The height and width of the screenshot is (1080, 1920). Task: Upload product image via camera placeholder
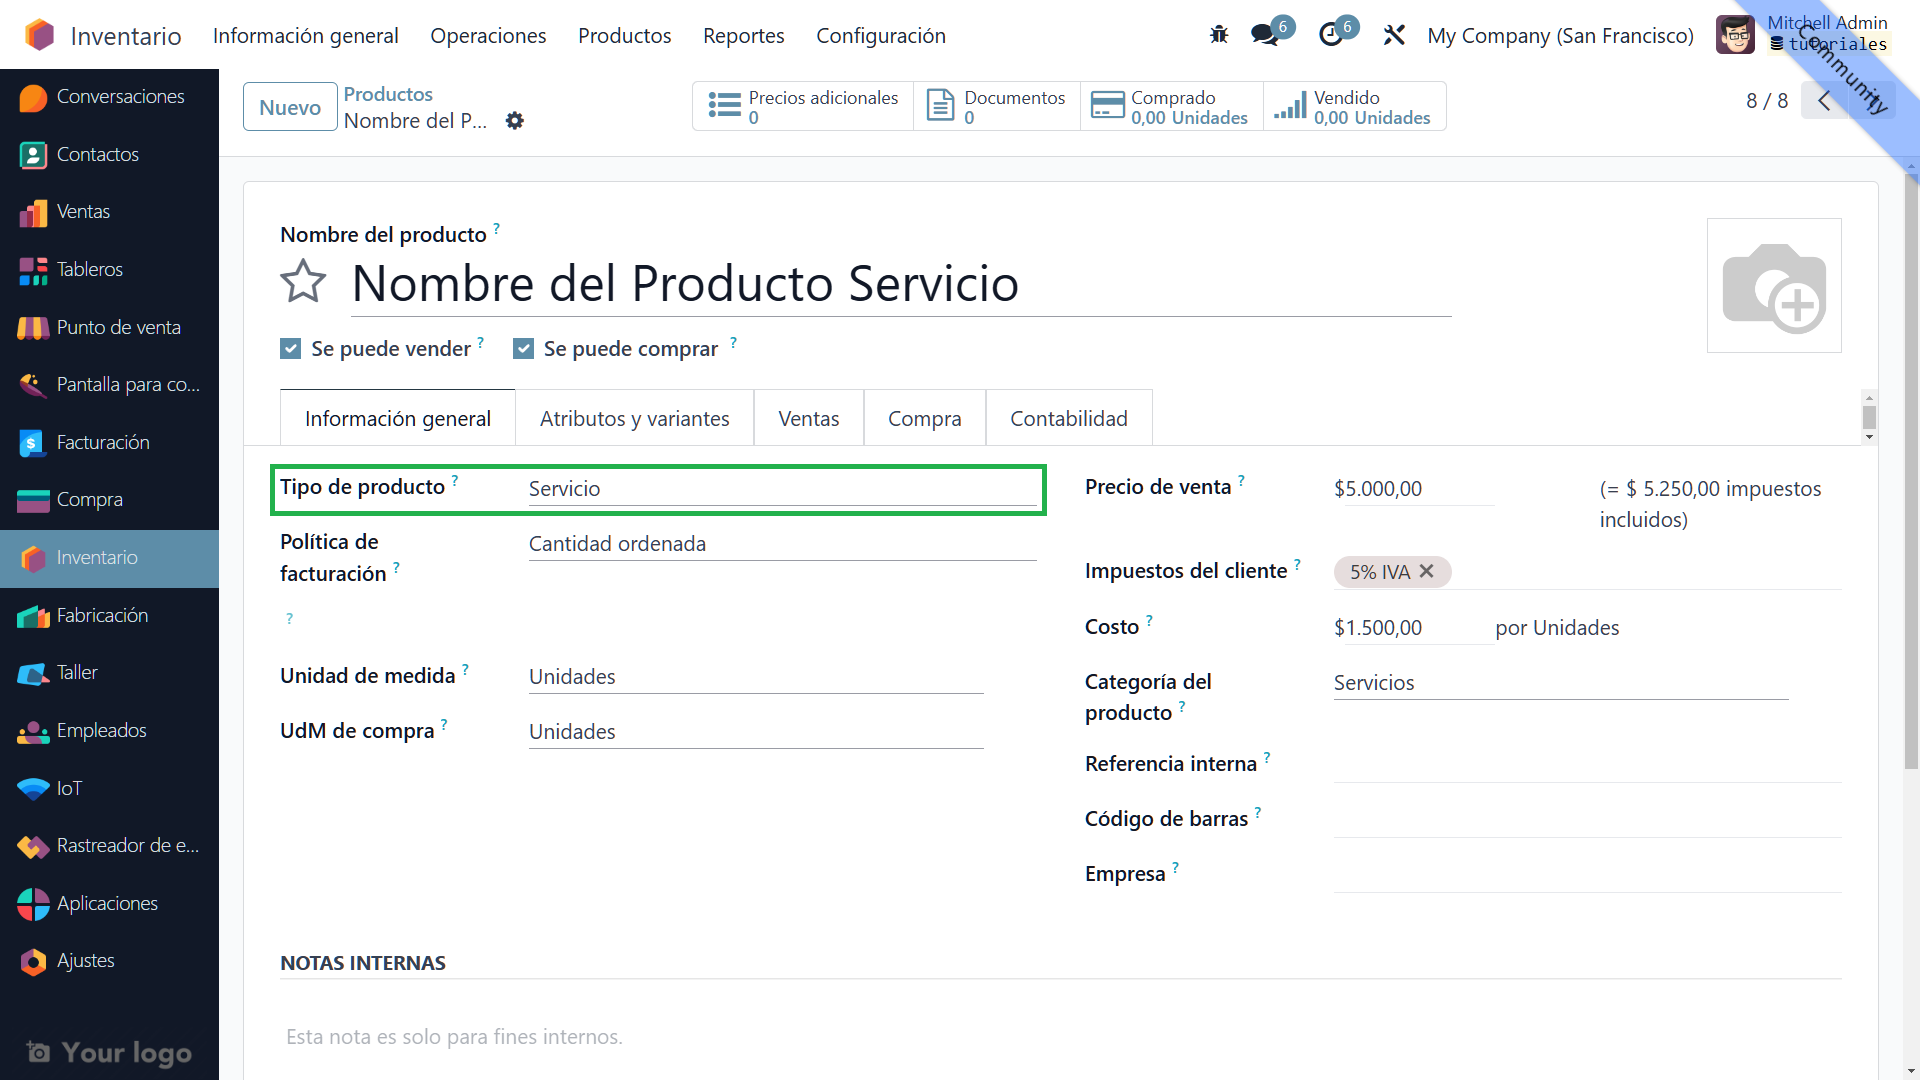coord(1773,286)
